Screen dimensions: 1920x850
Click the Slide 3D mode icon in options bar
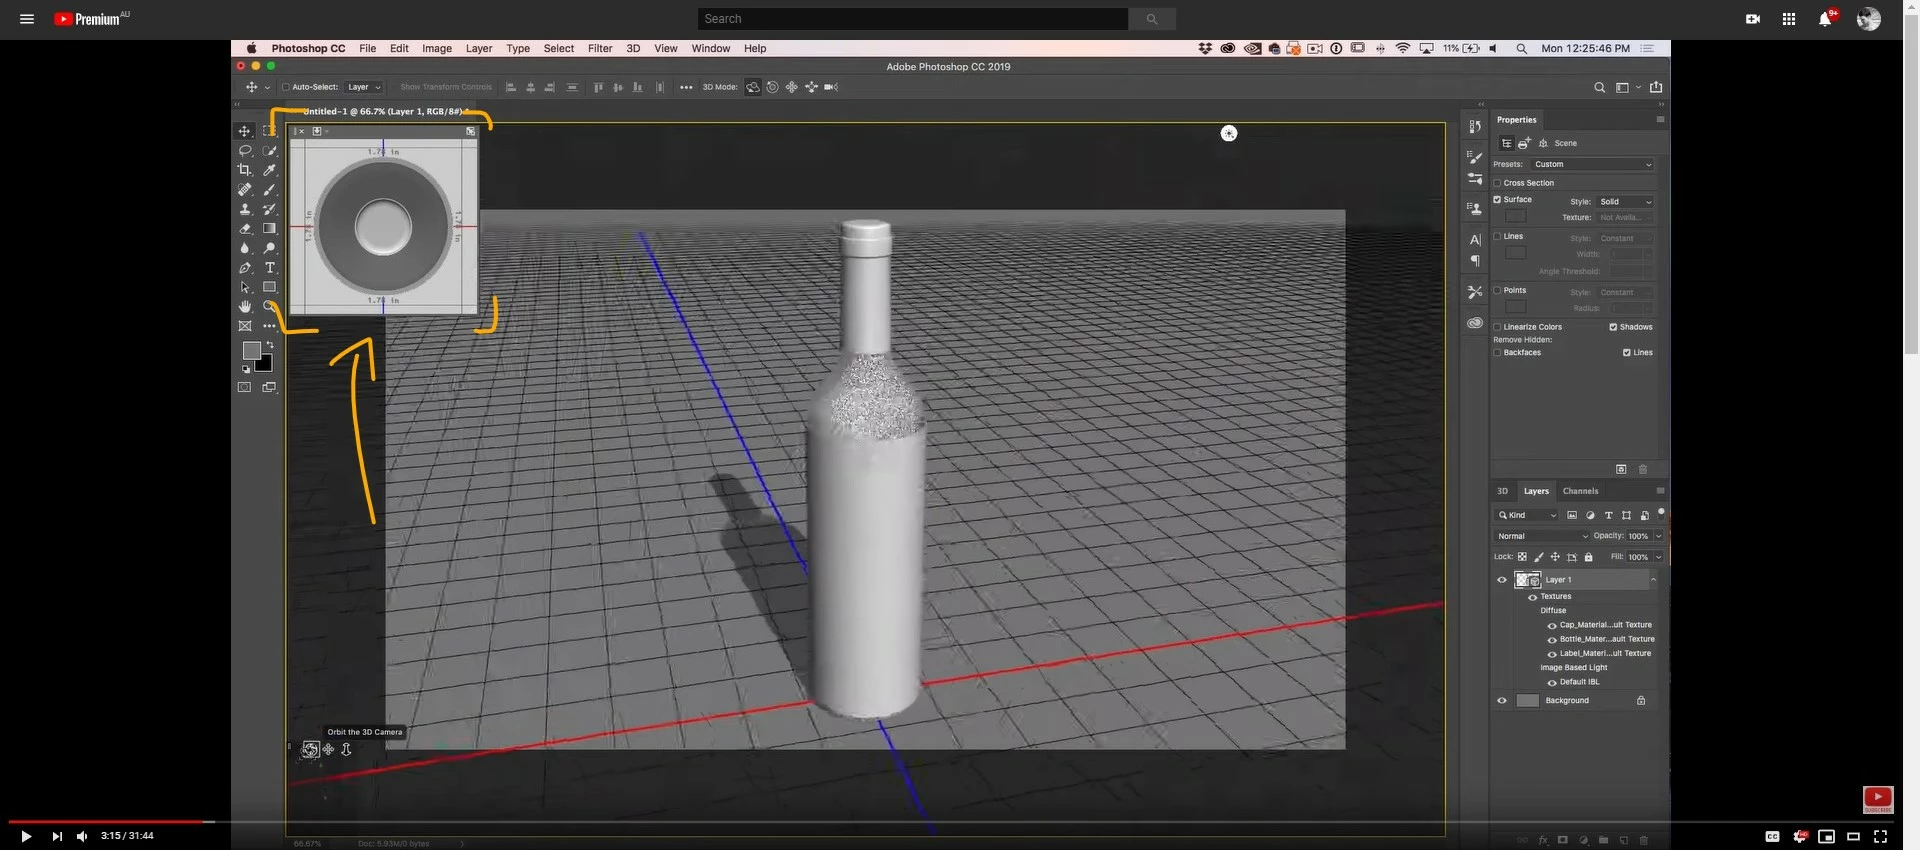pos(811,87)
